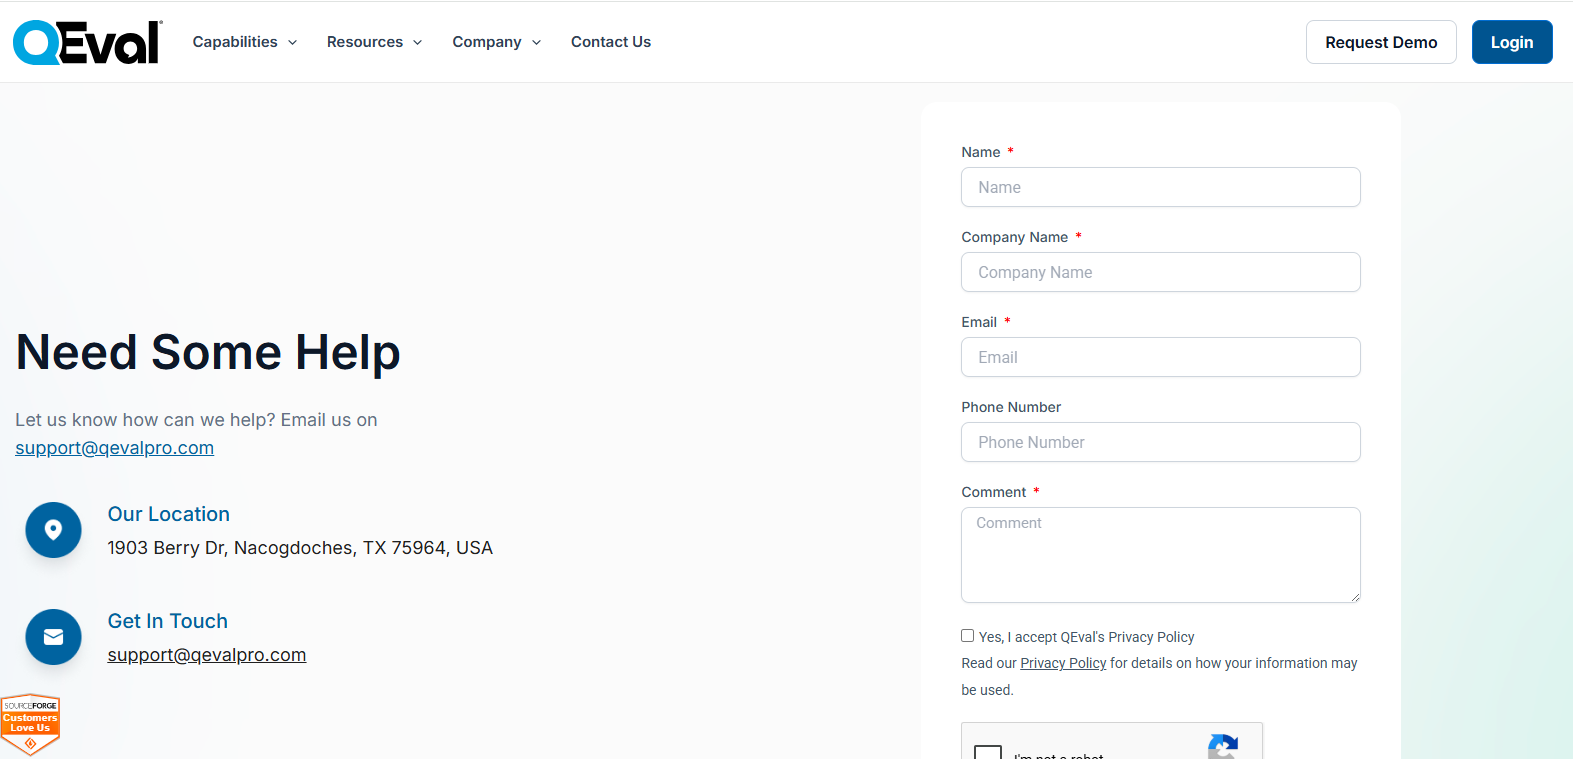Click the Request Demo button

[1381, 42]
